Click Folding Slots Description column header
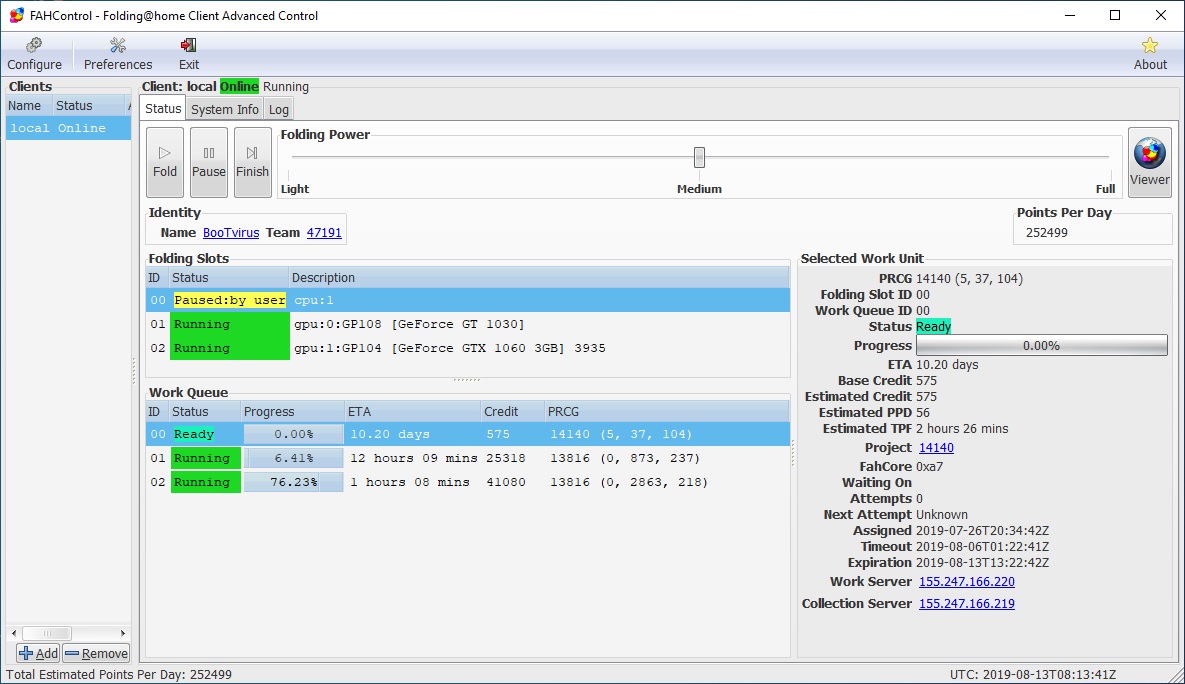The image size is (1185, 684). tap(539, 277)
